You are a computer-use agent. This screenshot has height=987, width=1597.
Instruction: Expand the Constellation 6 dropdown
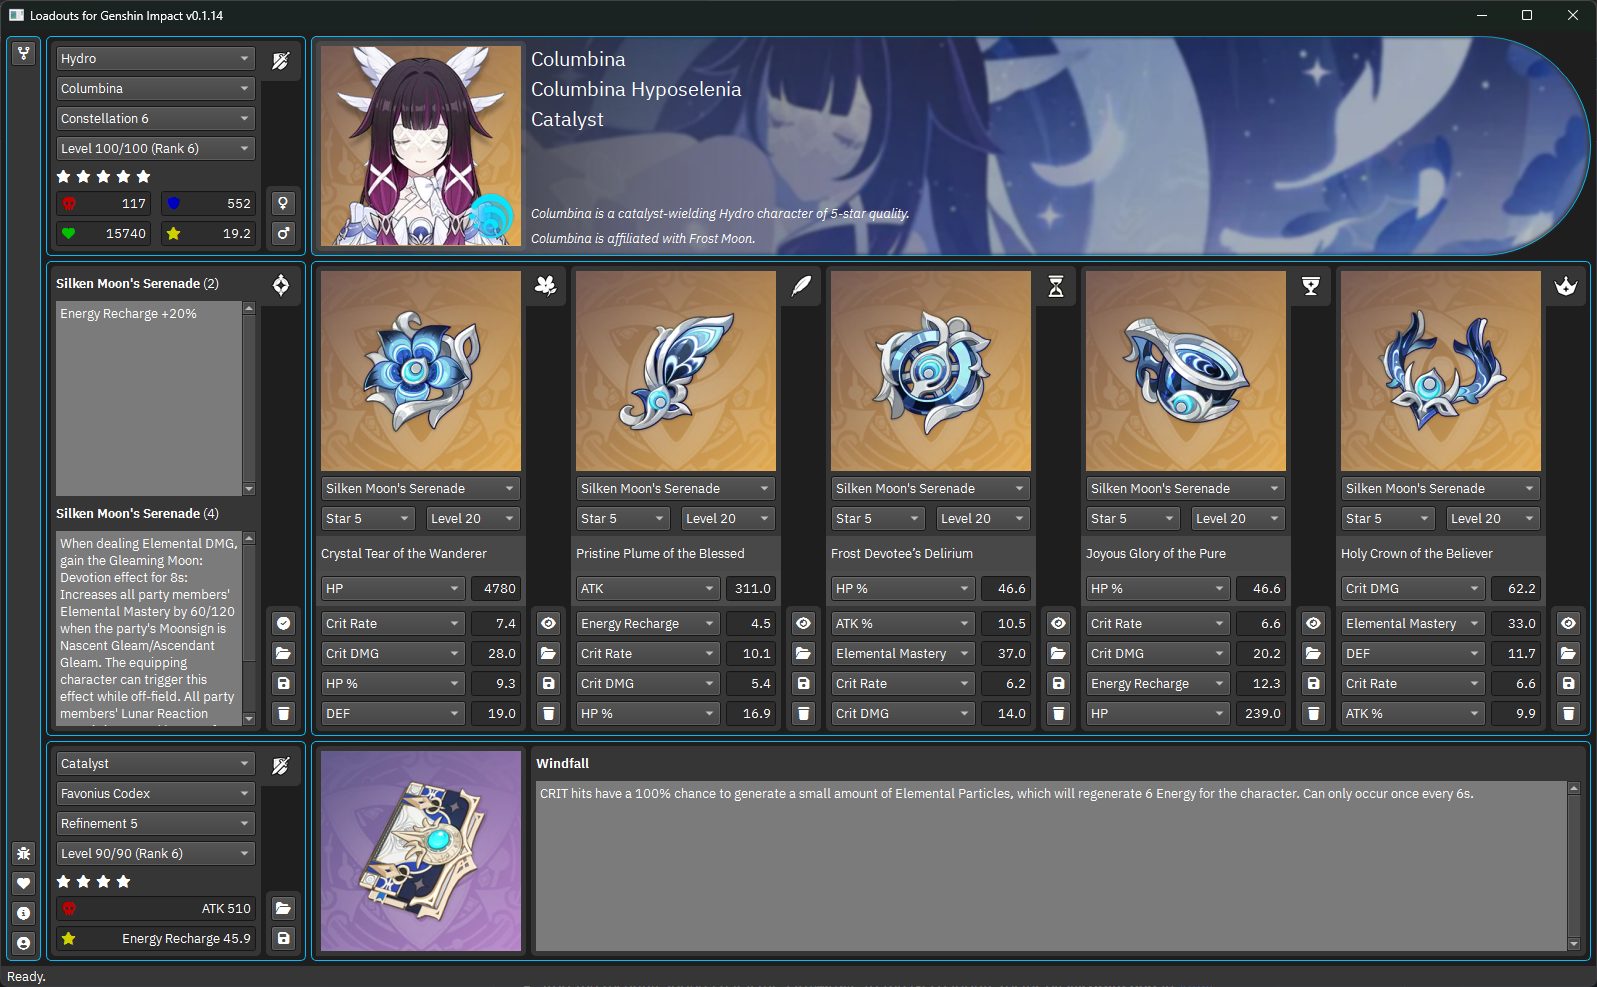[155, 119]
